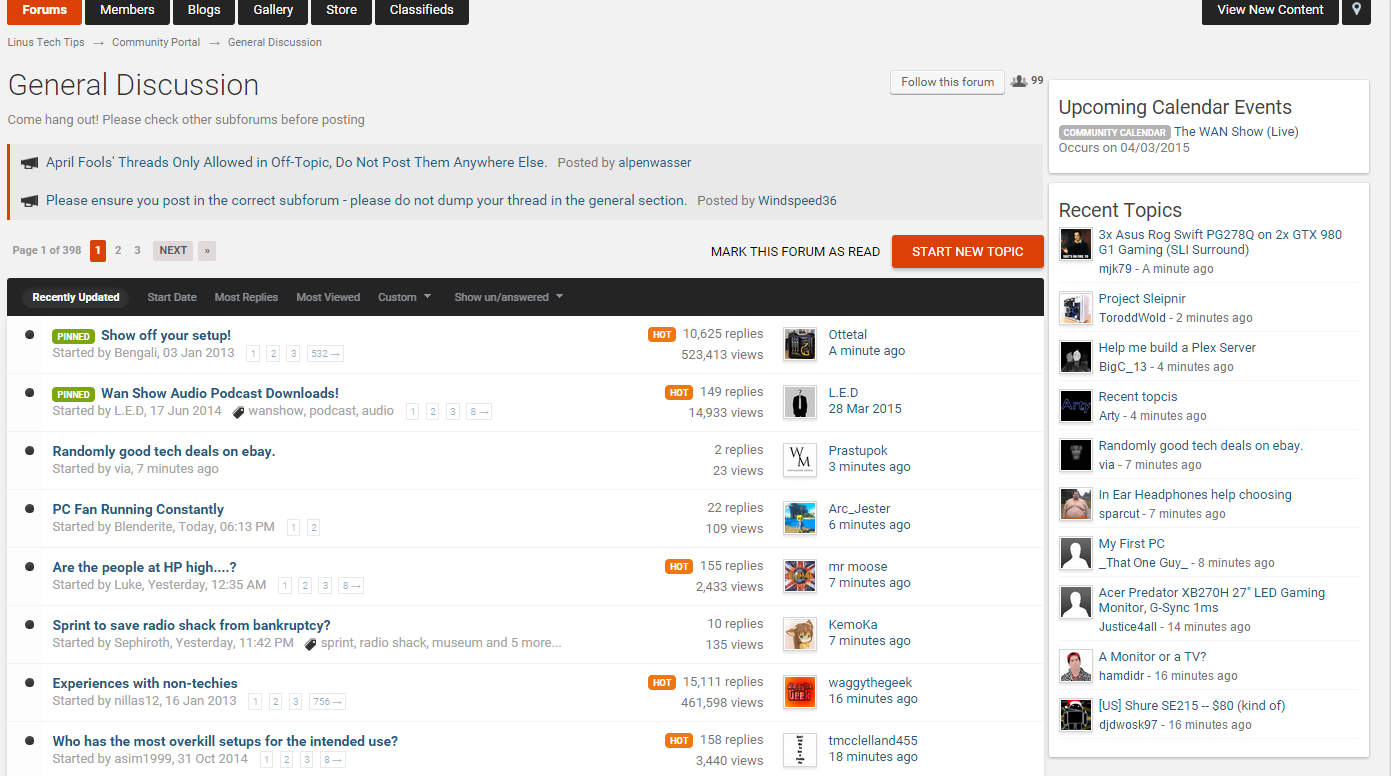Open Linus Tech Tips breadcrumb
Viewport: 1391px width, 776px height.
click(46, 42)
